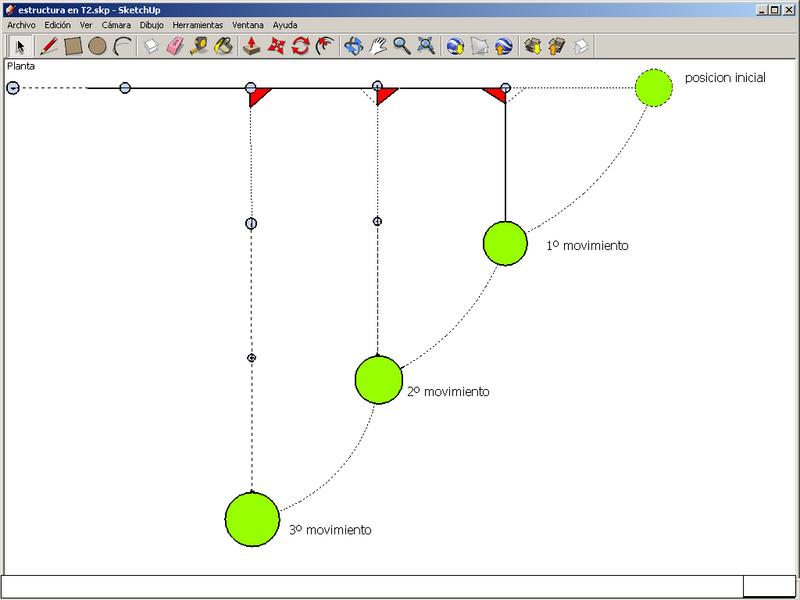800x600 pixels.
Task: Click the measurements box in status bar
Action: [x=768, y=586]
